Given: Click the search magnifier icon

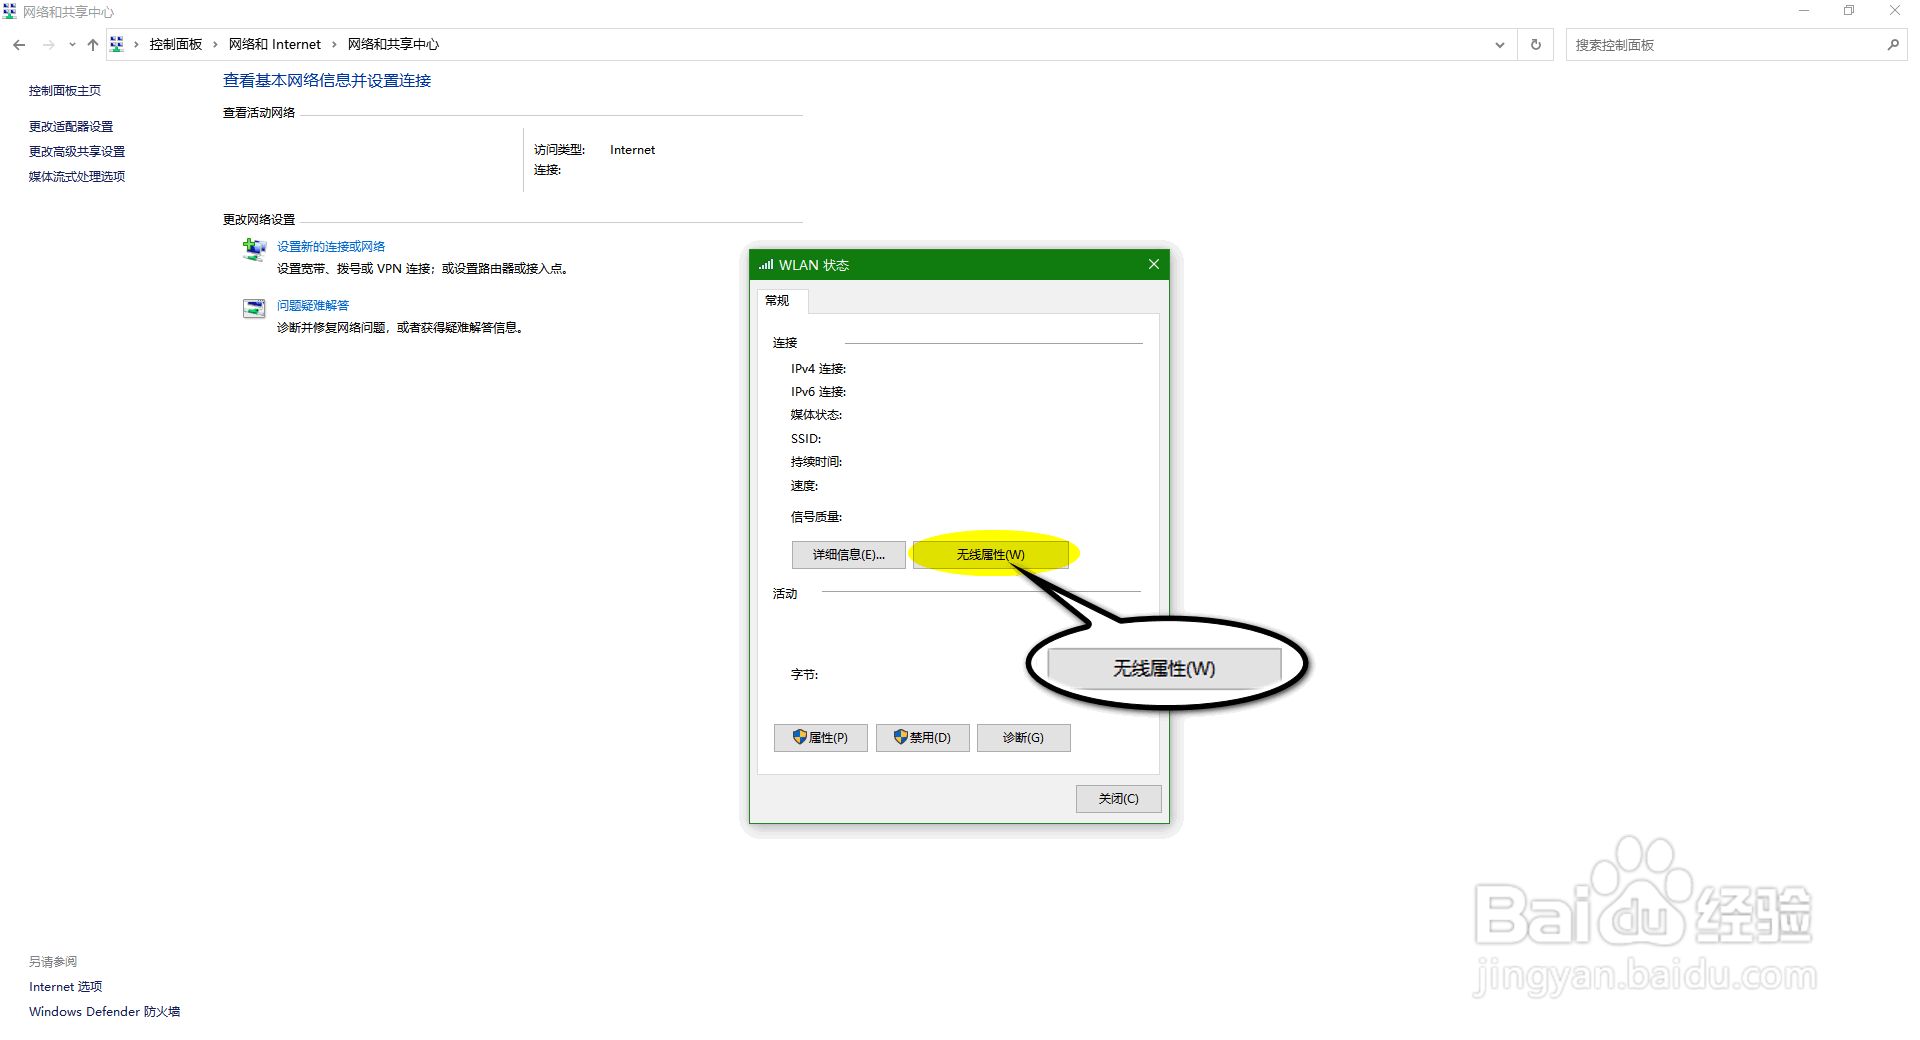Looking at the screenshot, I should click(1893, 45).
